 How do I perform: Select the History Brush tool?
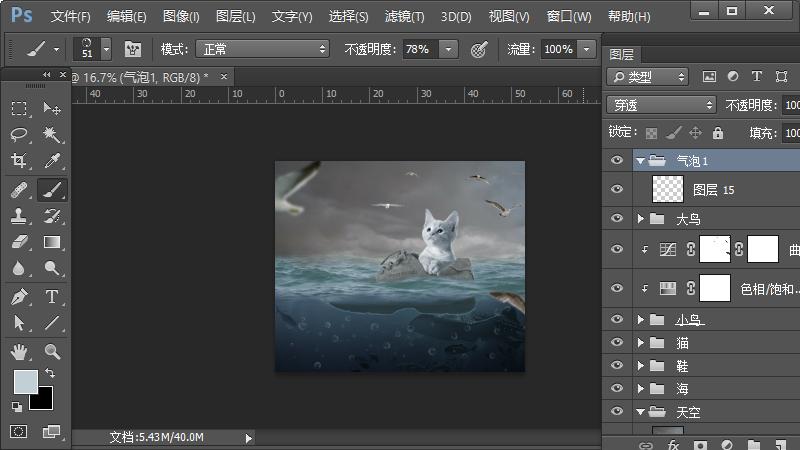[52, 216]
